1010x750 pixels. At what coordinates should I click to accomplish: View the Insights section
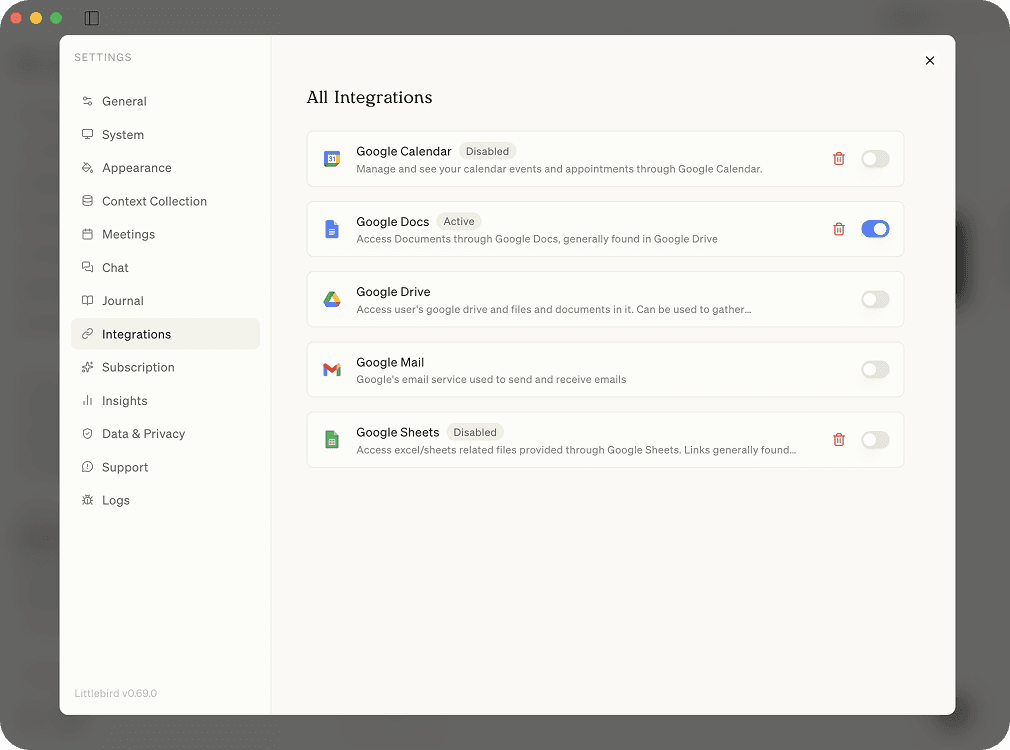(166, 400)
